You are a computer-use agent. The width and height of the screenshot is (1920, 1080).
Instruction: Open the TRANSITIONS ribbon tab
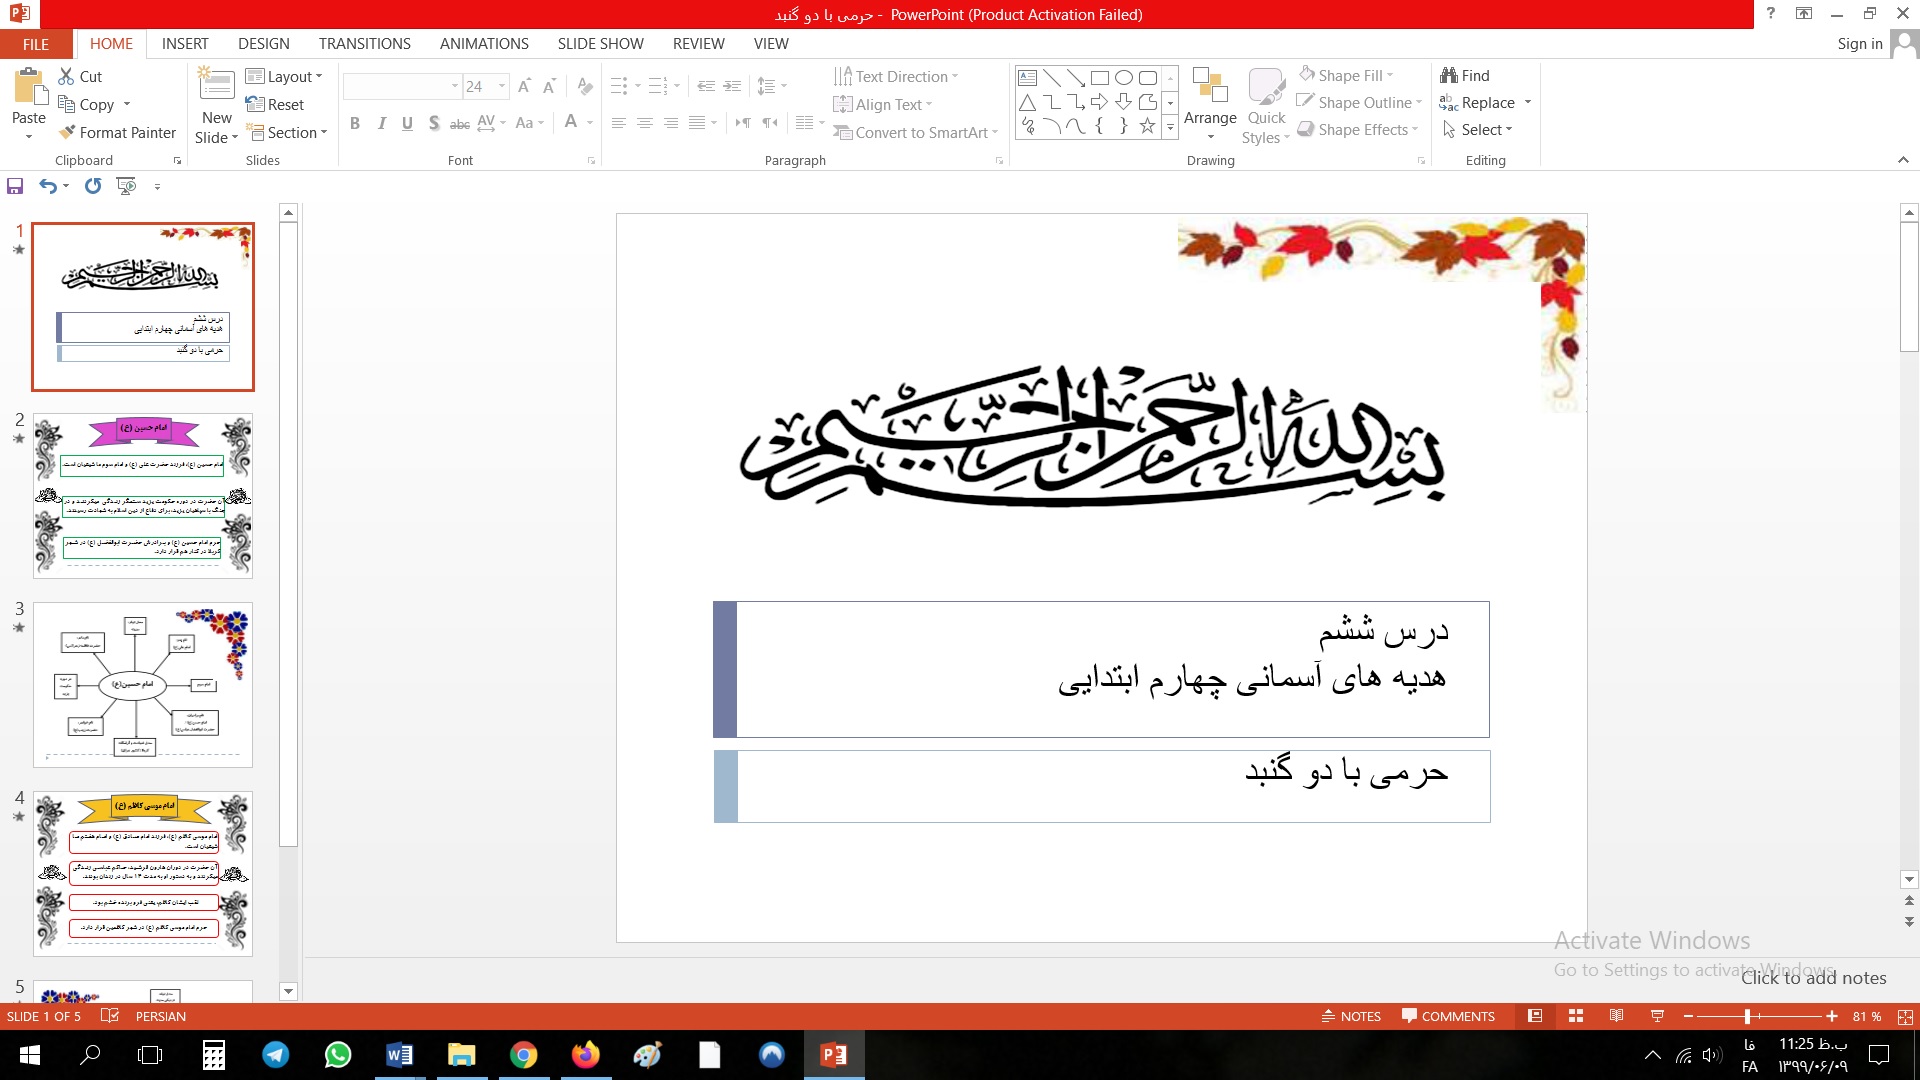coord(364,44)
